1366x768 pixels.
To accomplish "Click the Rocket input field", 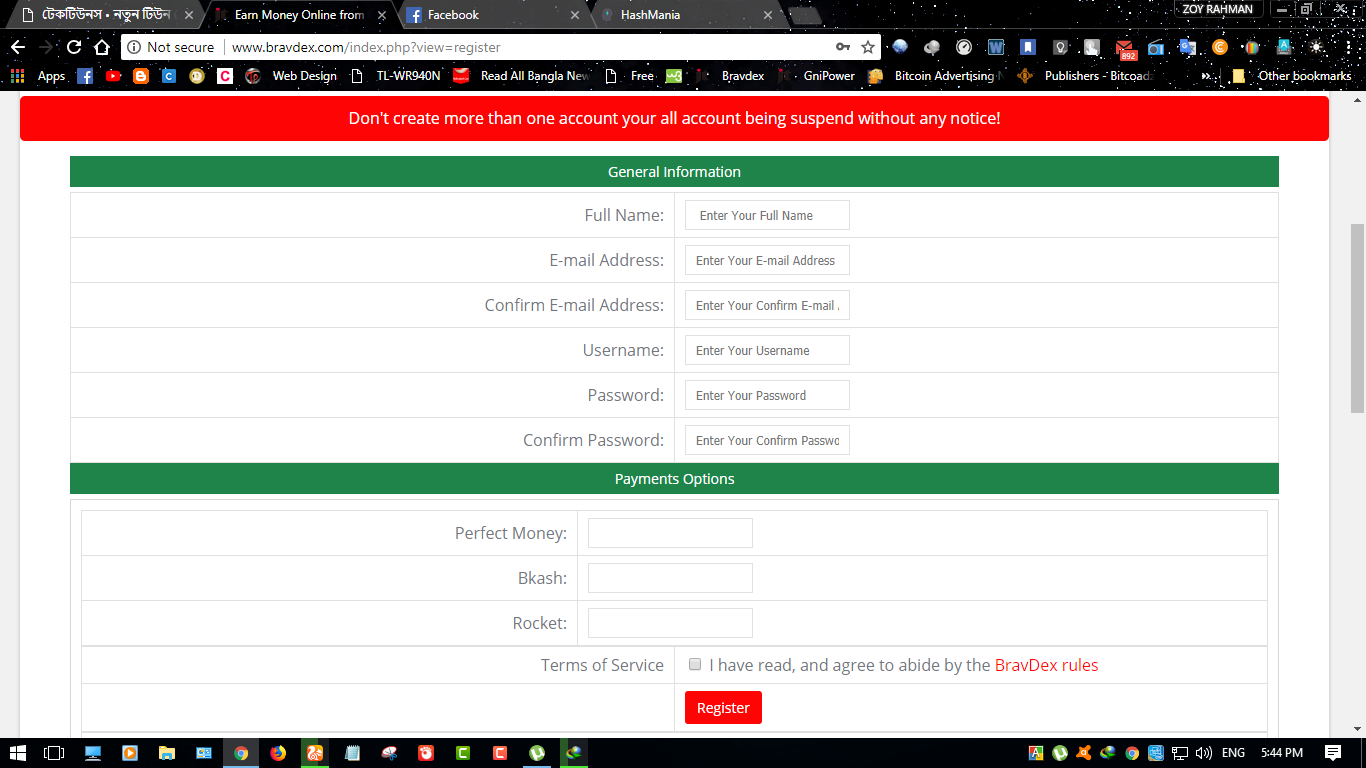I will 670,623.
